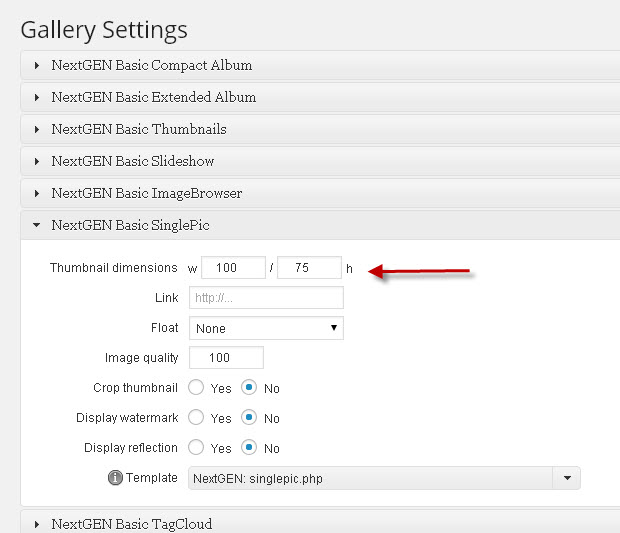The image size is (620, 533).
Task: Click the Image quality input field
Action: [x=227, y=357]
